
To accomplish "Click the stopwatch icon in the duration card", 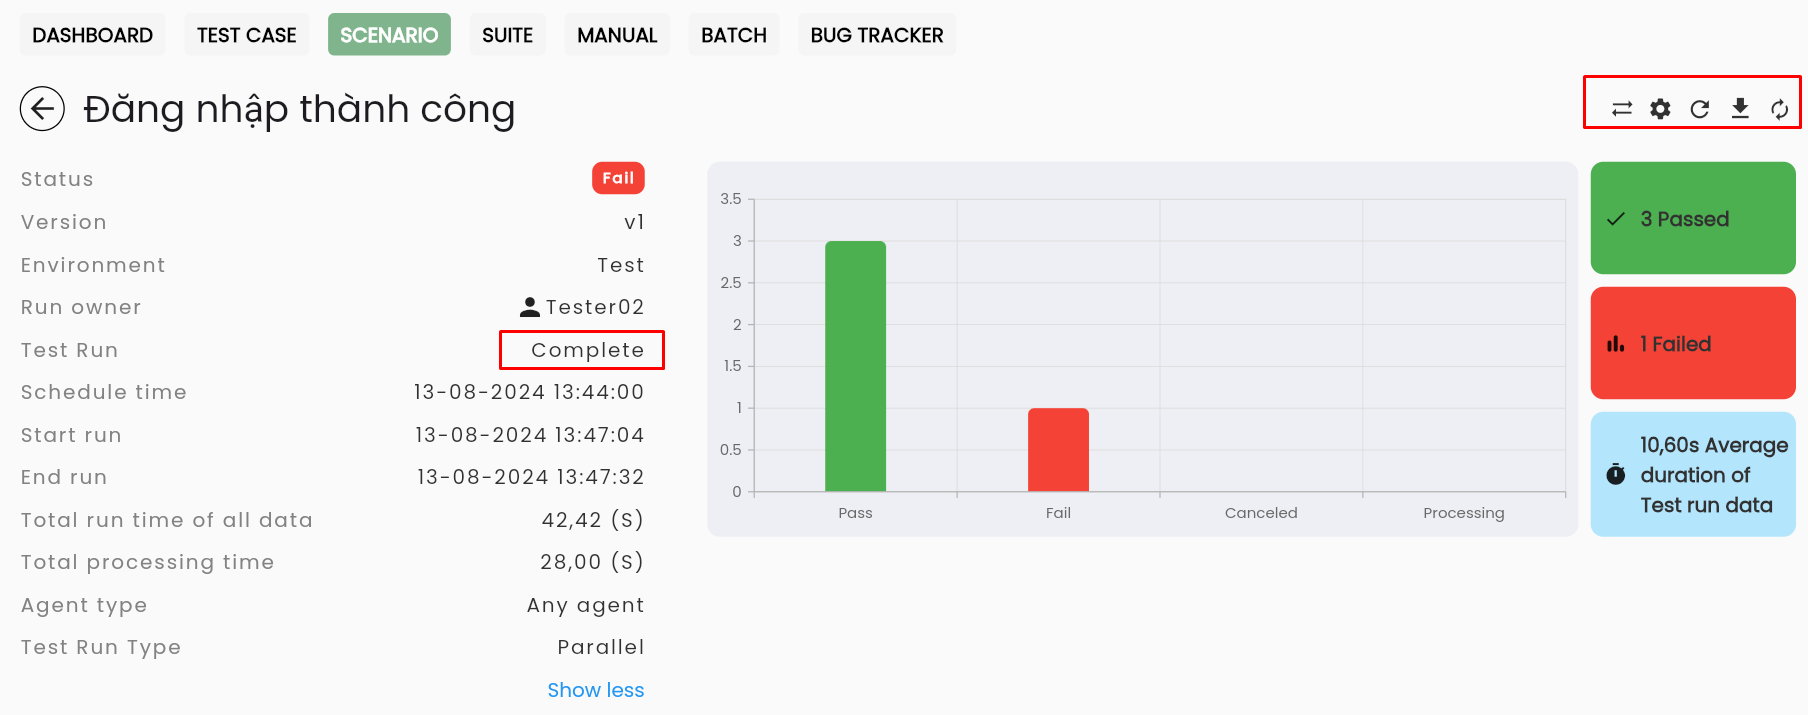I will [x=1616, y=474].
